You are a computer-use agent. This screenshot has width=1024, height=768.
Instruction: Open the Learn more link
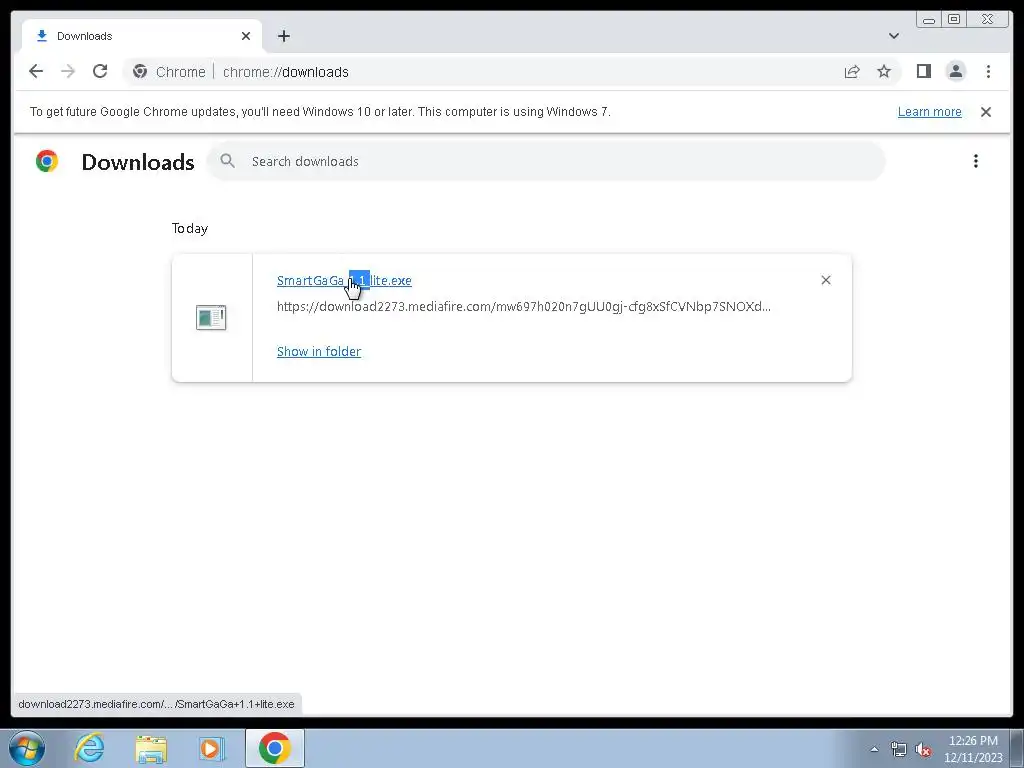[x=929, y=112]
